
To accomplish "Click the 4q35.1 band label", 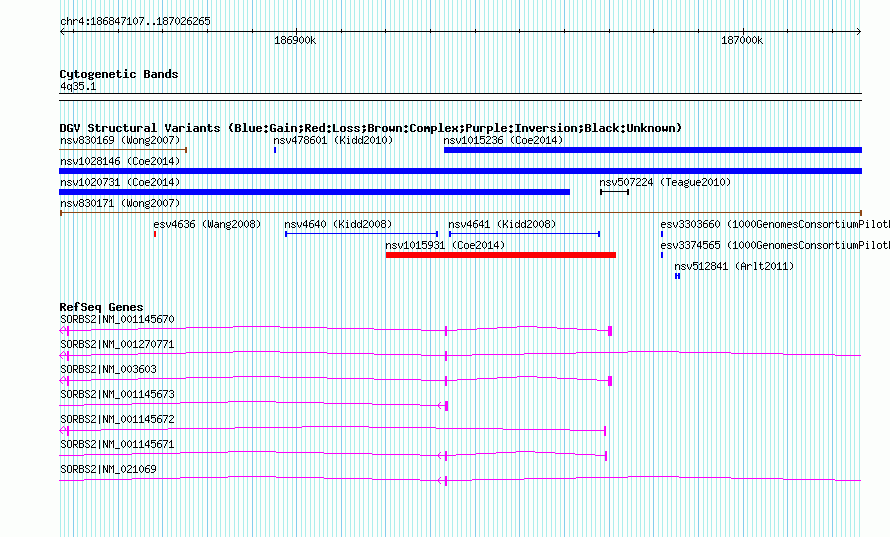I will pos(78,86).
